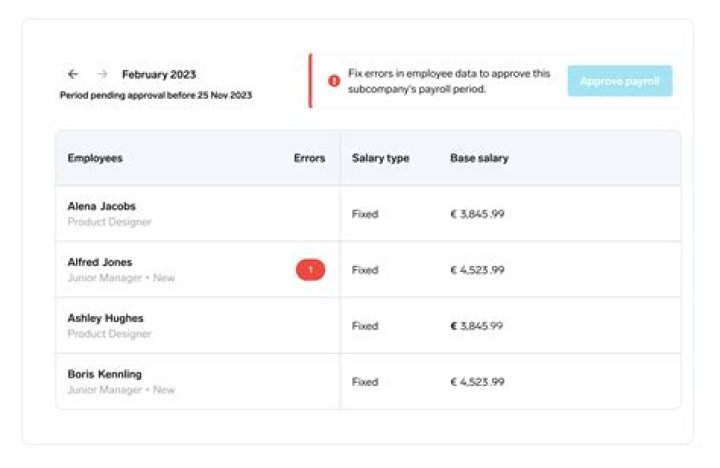Viewport: 720px width, 468px height.
Task: Go to the next payroll period arrow
Action: pos(102,74)
